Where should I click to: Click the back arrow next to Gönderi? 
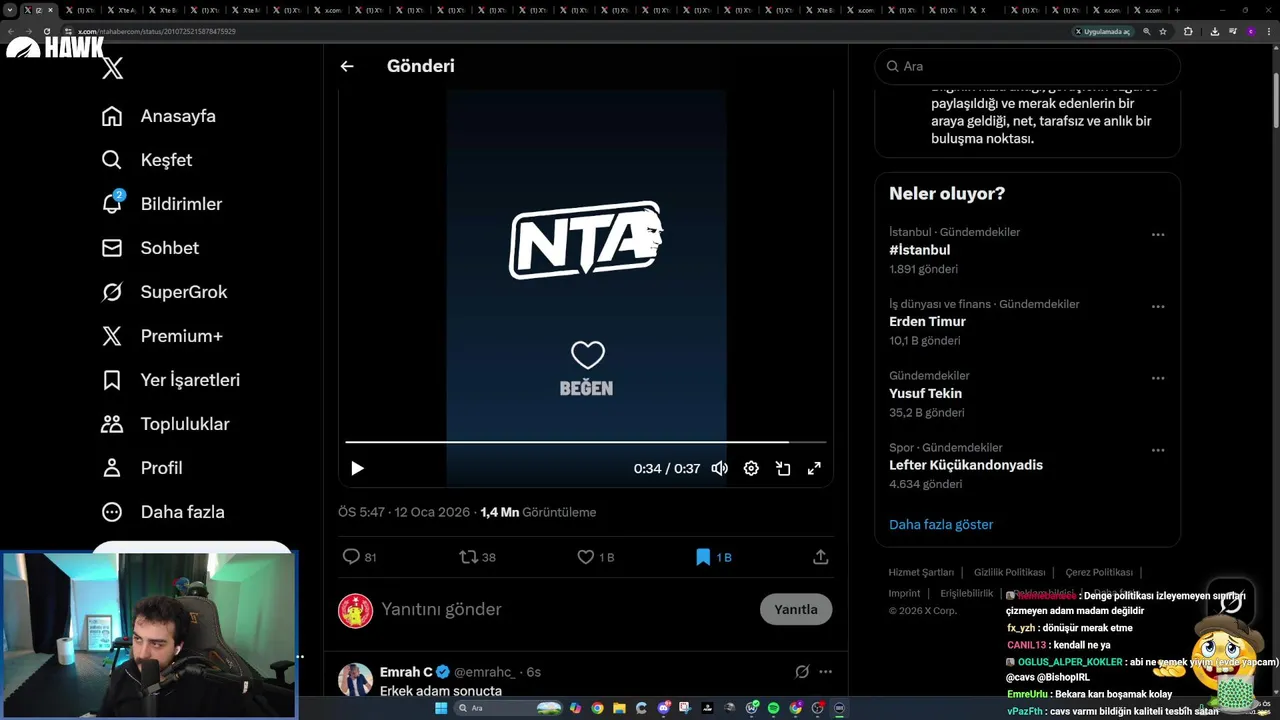click(x=347, y=66)
